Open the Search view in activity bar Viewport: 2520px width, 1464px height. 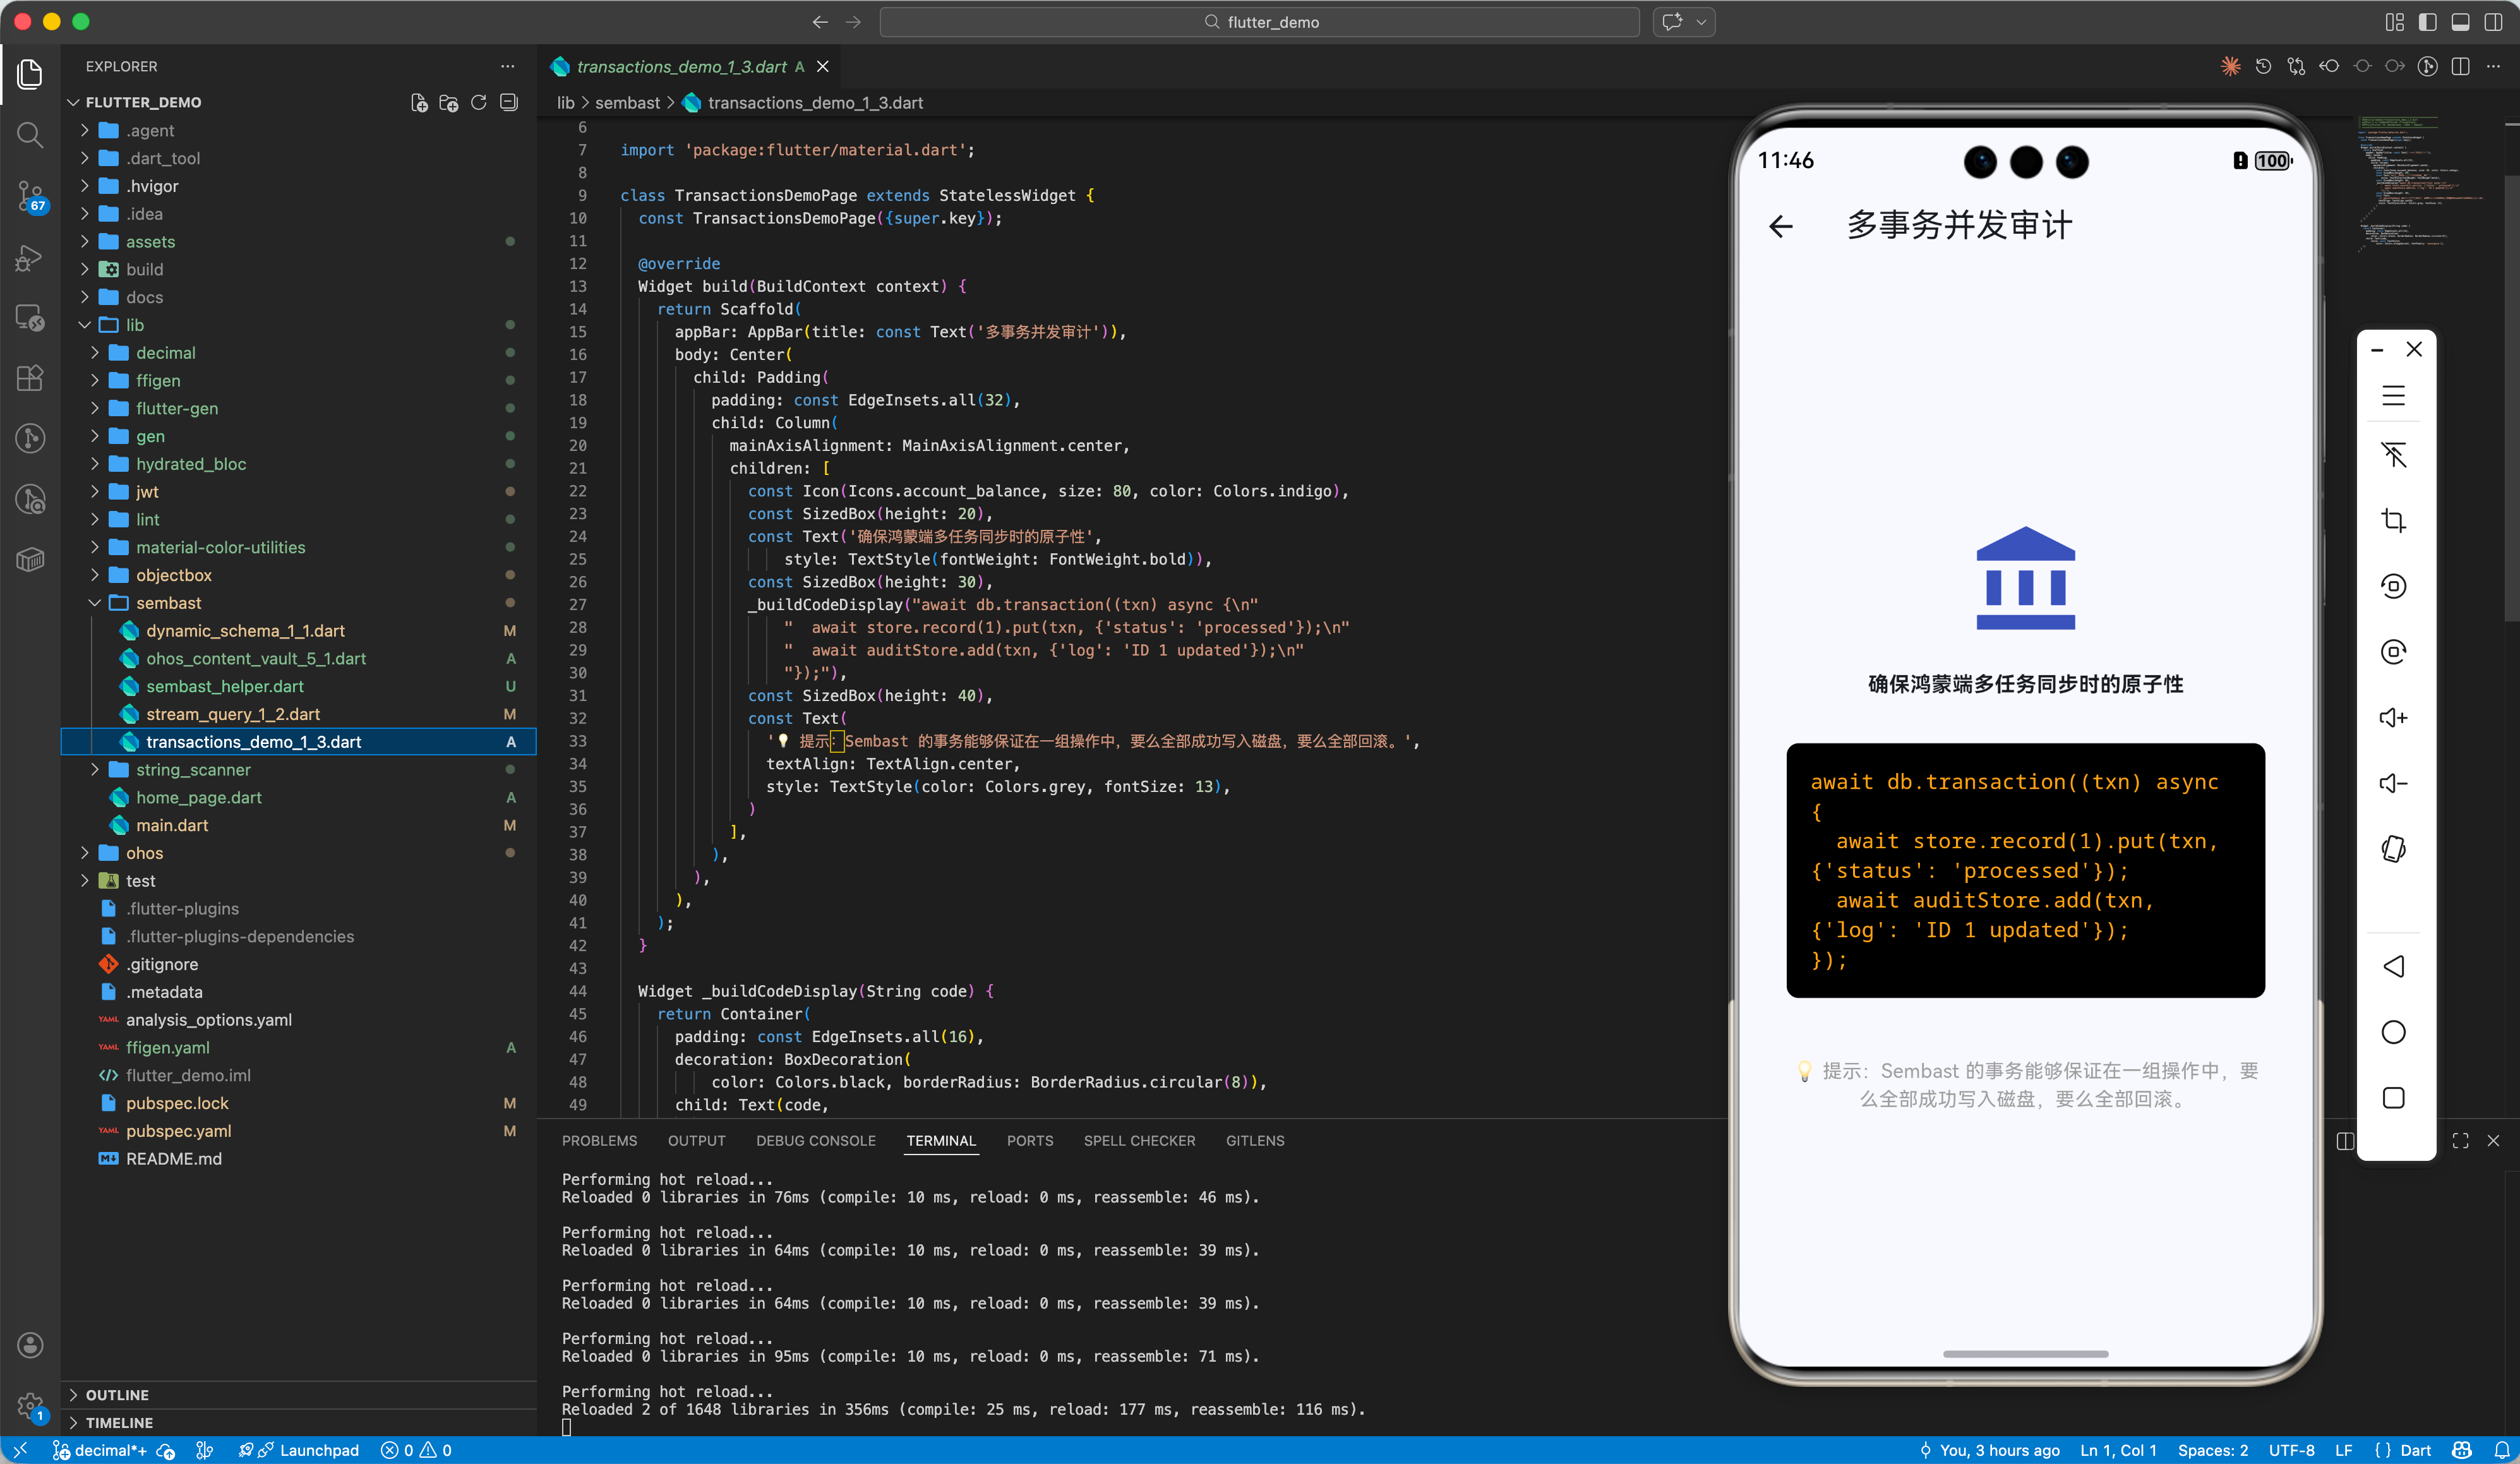click(x=30, y=134)
